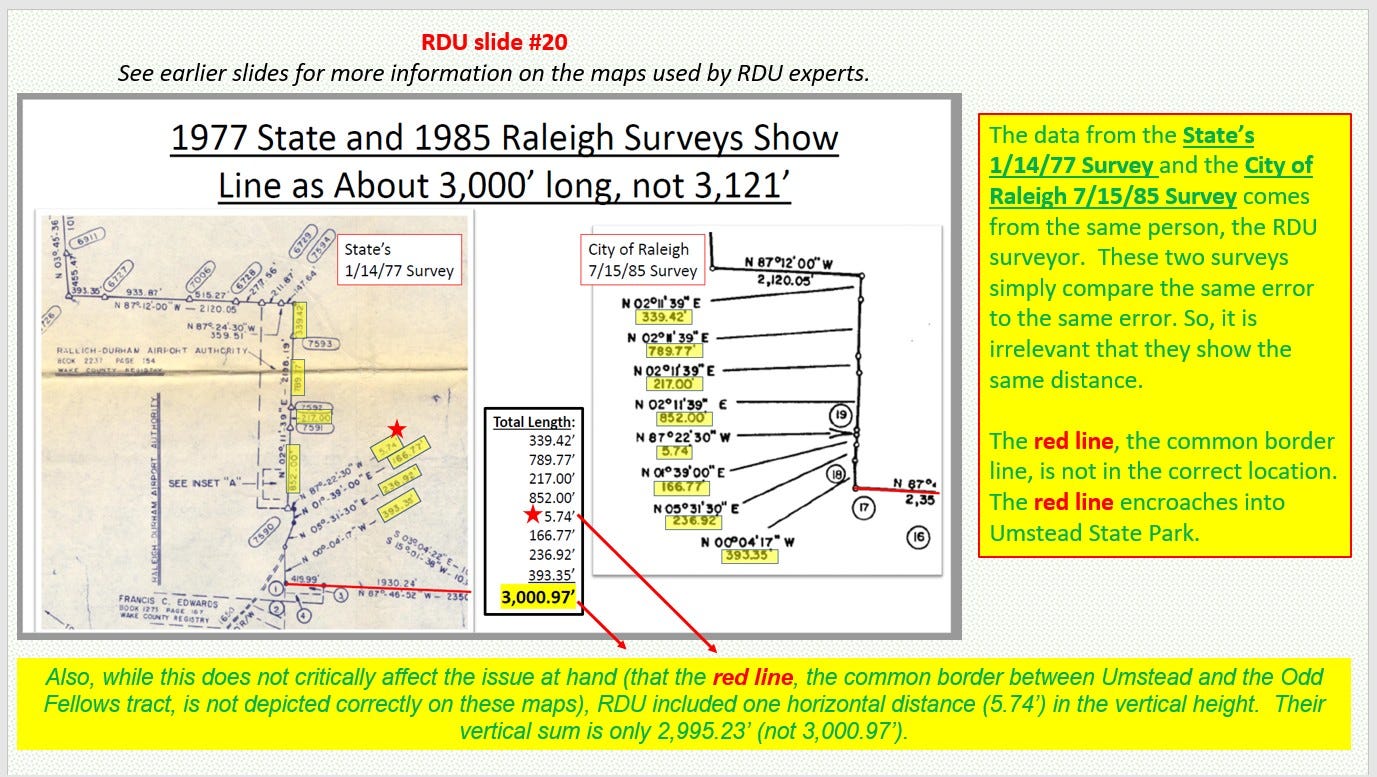This screenshot has width=1377, height=777.
Task: Click circled point 17 on the City of Raleigh map
Action: (x=865, y=508)
